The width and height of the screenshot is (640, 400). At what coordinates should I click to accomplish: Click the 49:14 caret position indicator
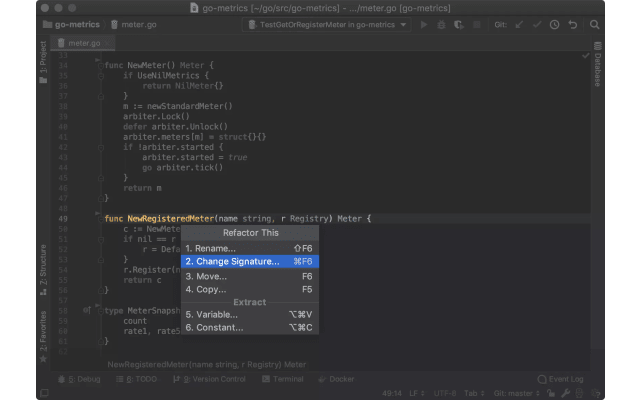pos(392,393)
